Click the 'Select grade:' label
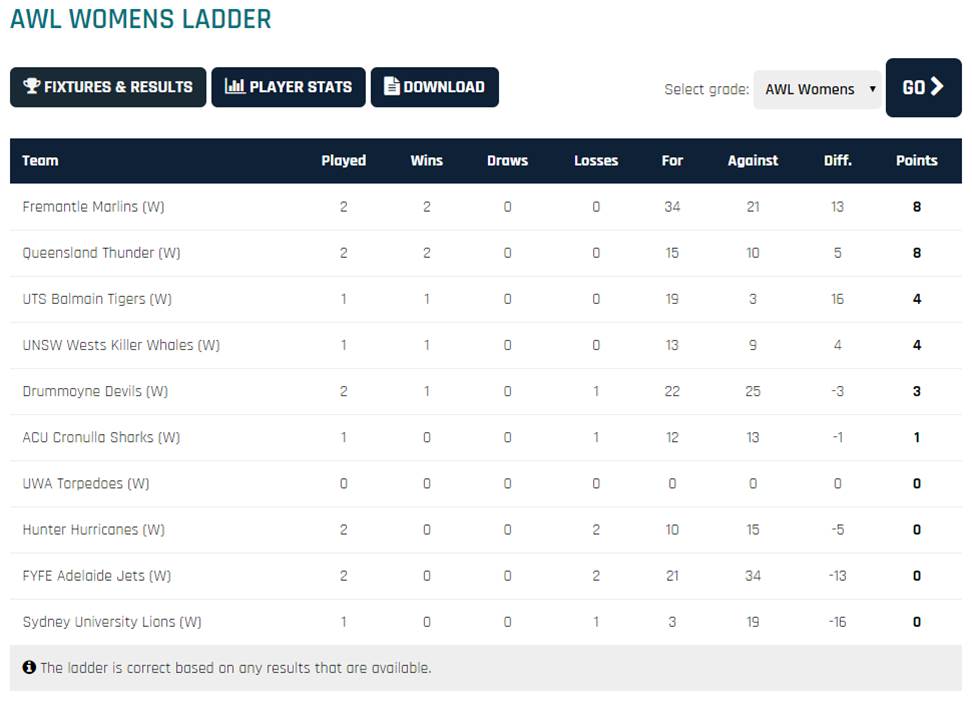972x703 pixels. pyautogui.click(x=707, y=89)
